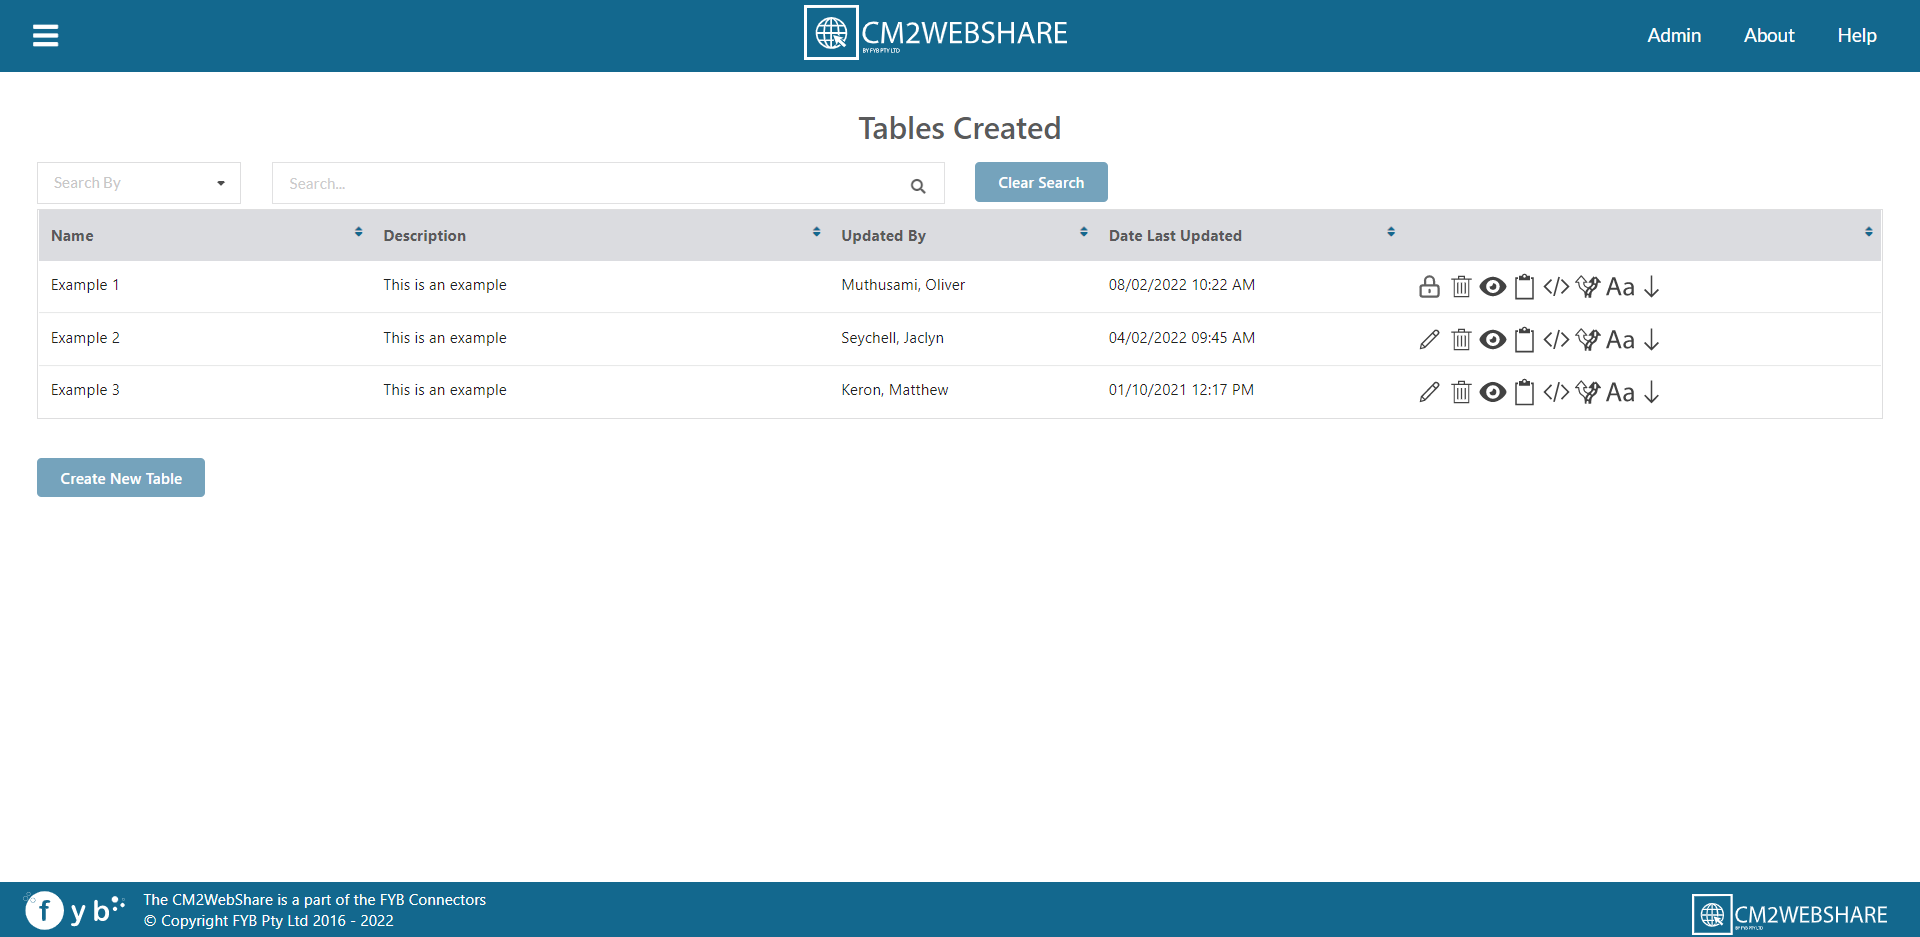Click date '04/02/2022 09:45 AM'
The height and width of the screenshot is (937, 1920).
(x=1182, y=338)
